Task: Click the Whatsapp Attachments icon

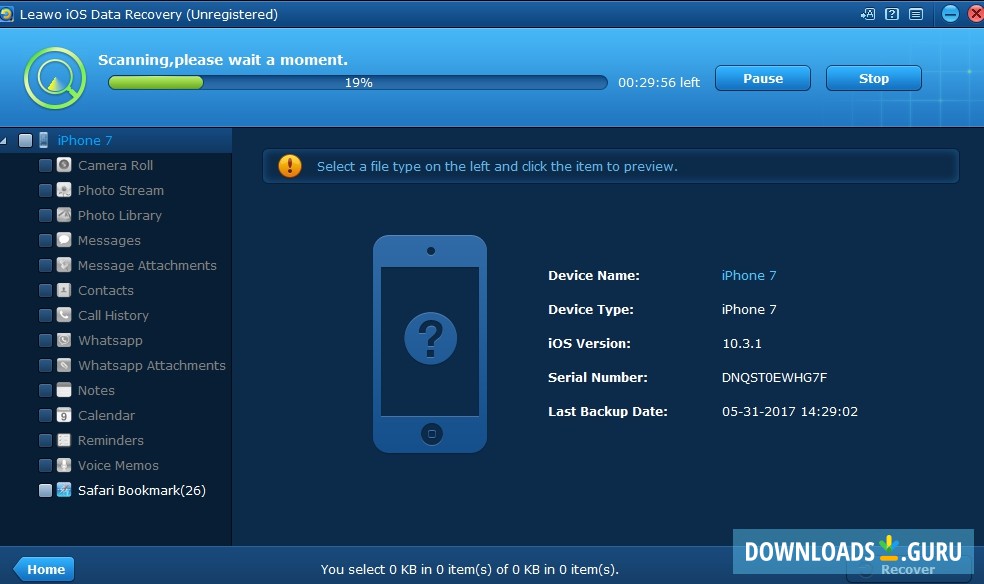Action: pyautogui.click(x=64, y=365)
